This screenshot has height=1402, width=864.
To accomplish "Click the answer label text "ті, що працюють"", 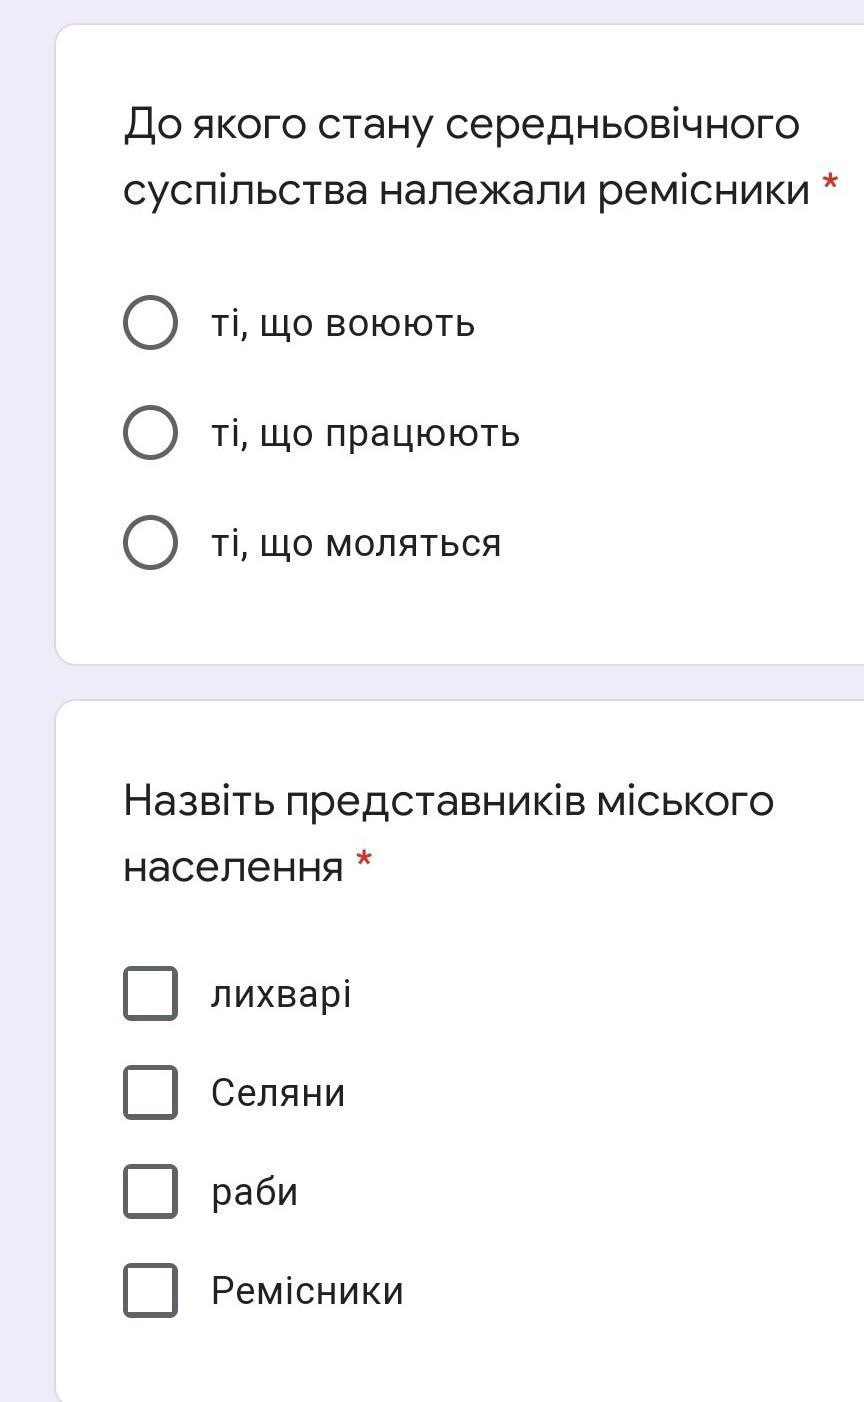I will (365, 434).
